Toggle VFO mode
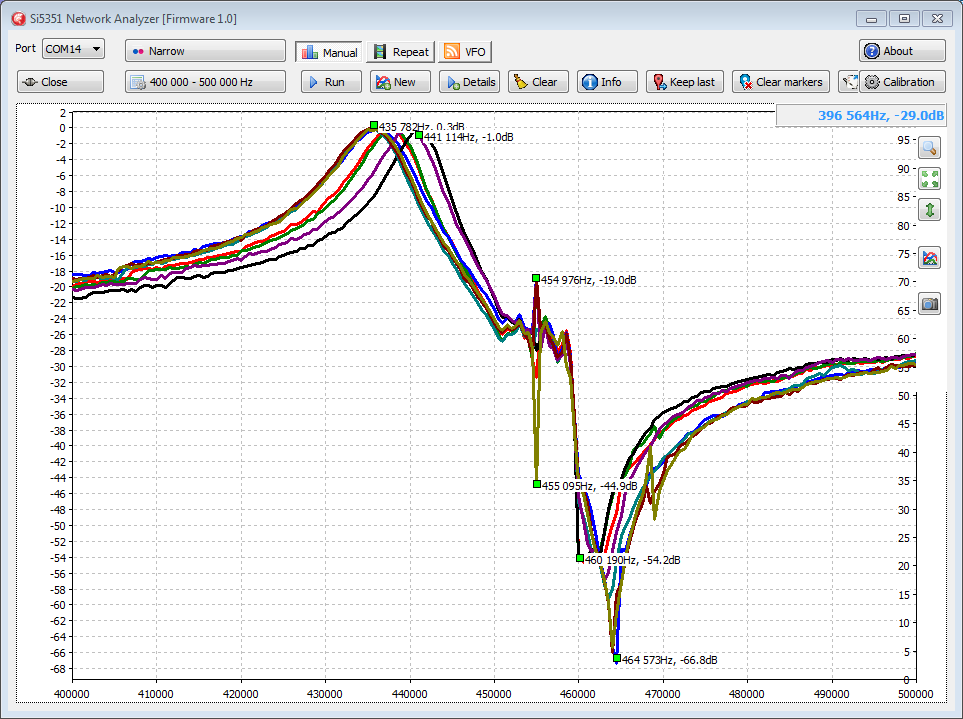963x719 pixels. (465, 52)
